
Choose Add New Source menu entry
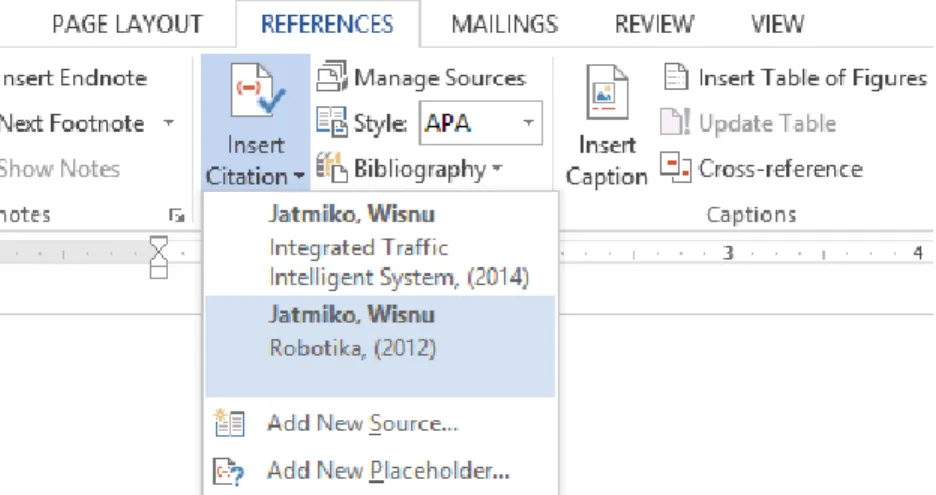[x=380, y=423]
